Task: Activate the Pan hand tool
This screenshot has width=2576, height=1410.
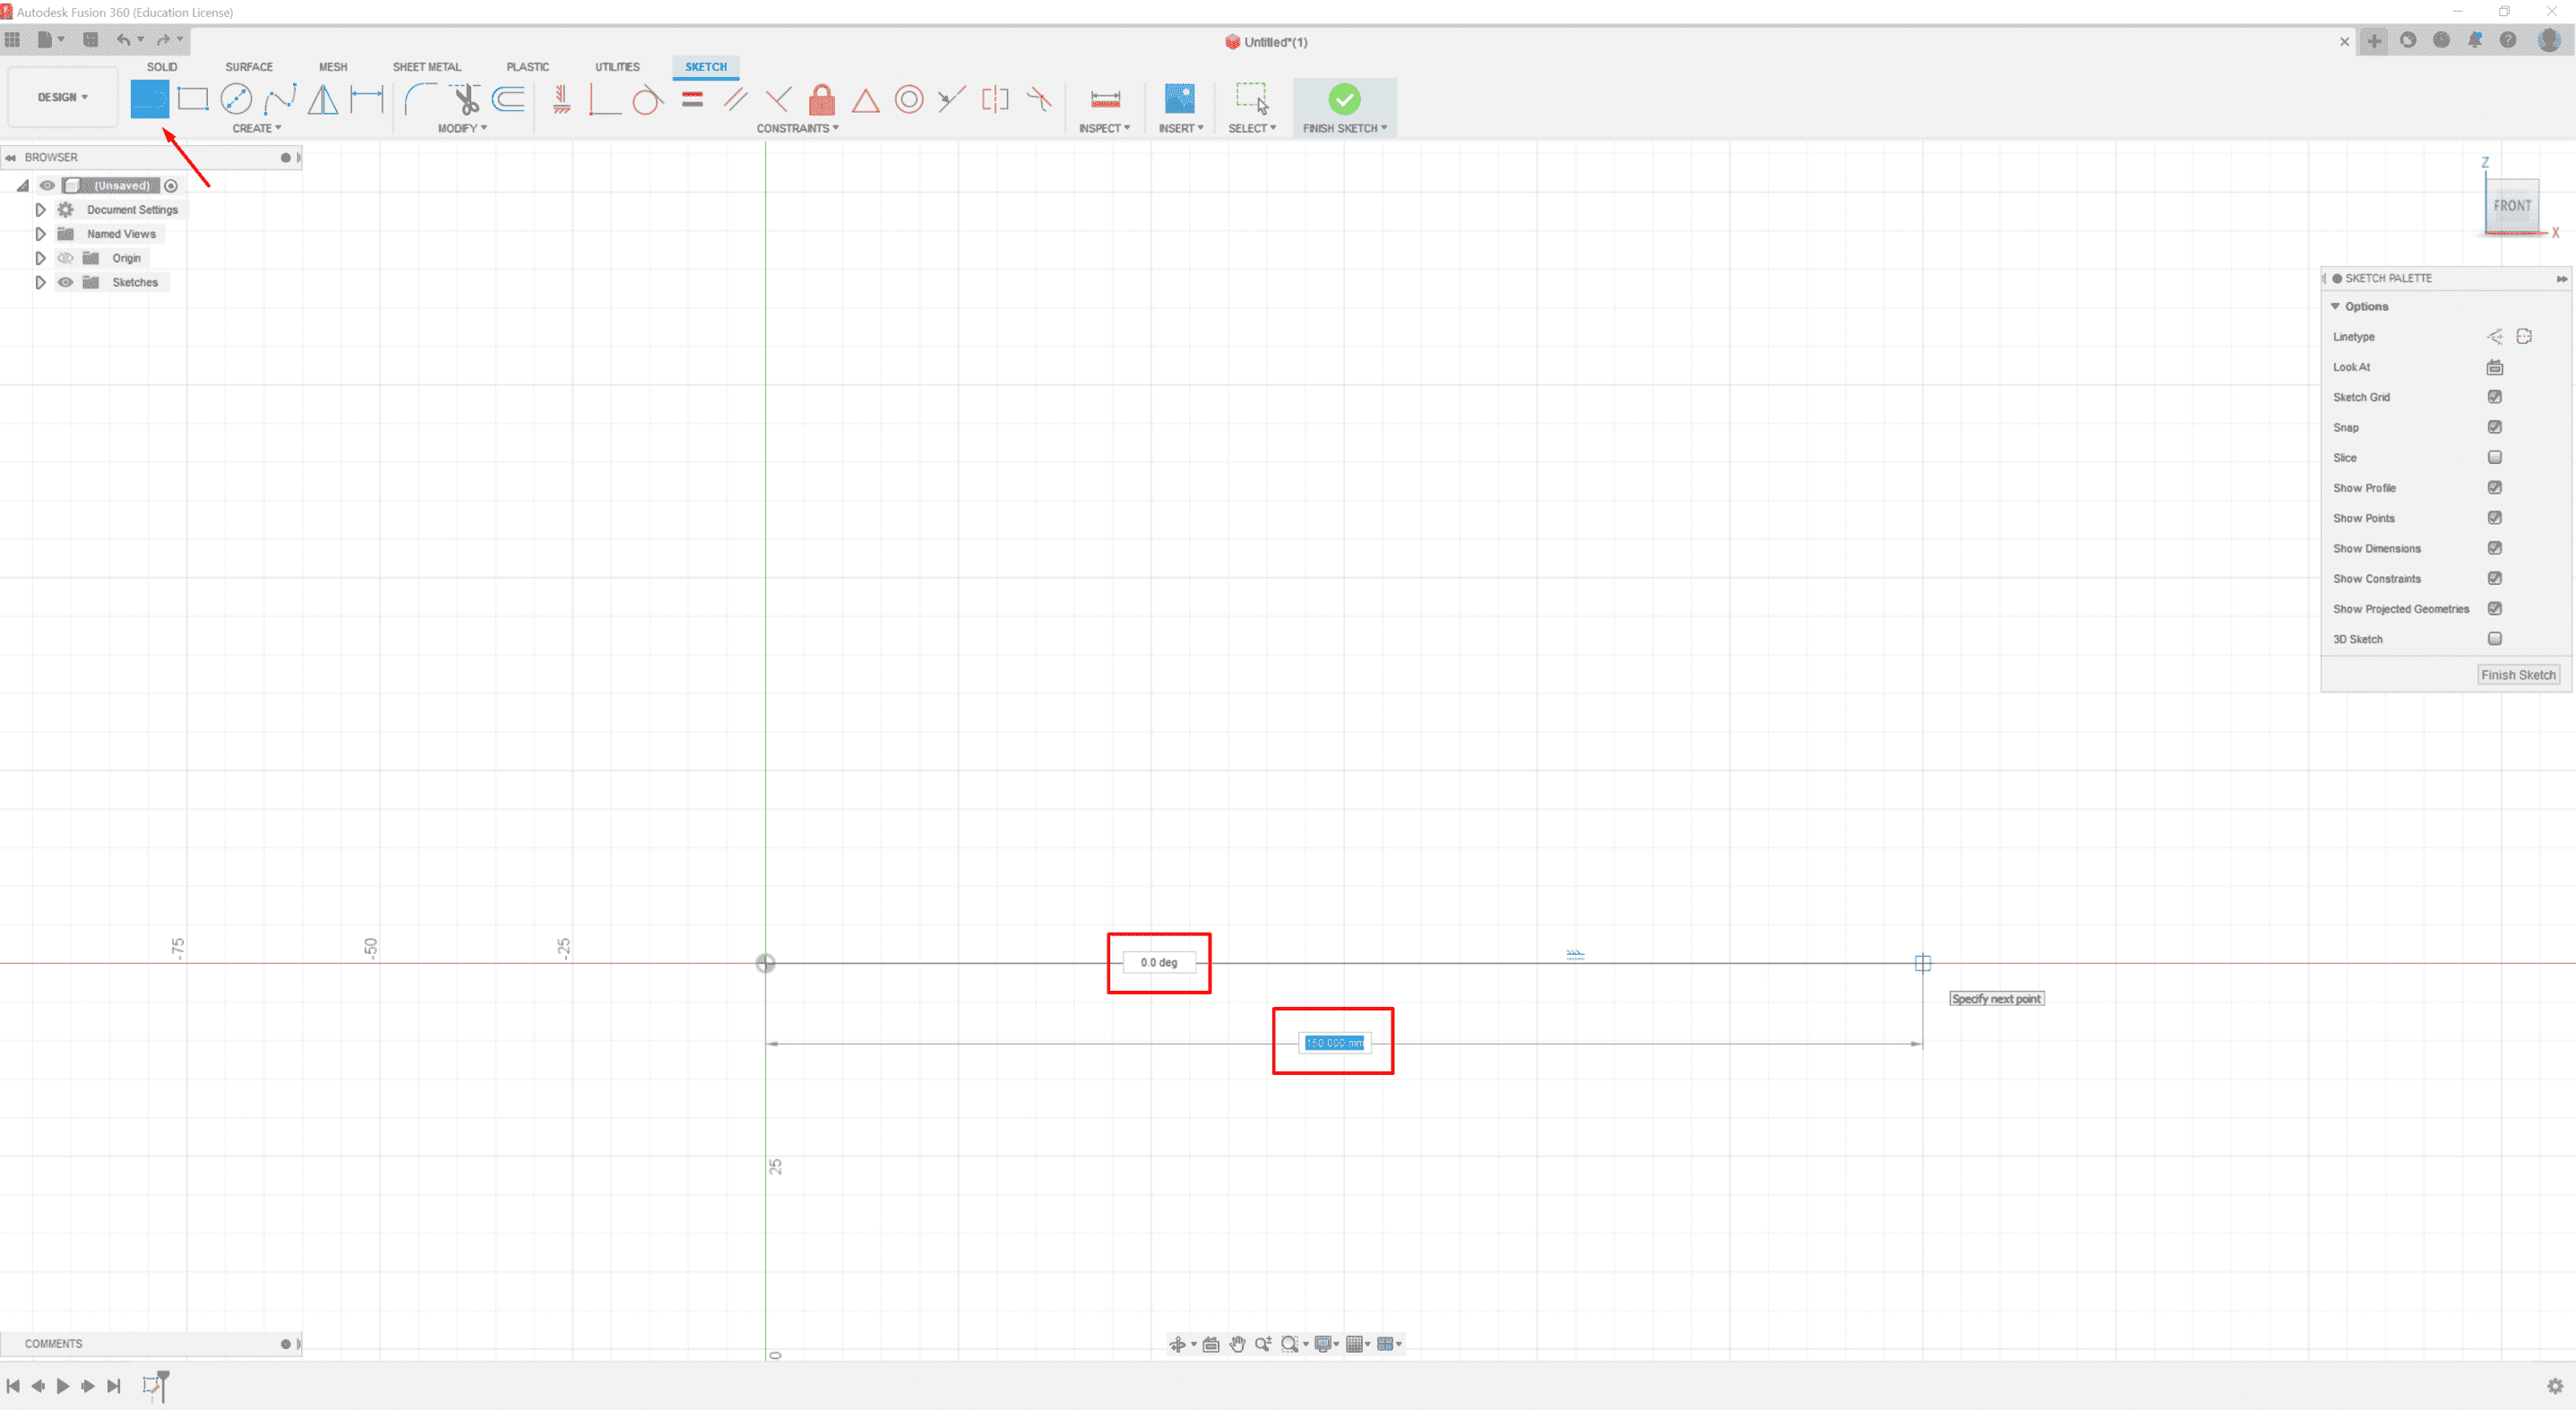Action: tap(1237, 1344)
